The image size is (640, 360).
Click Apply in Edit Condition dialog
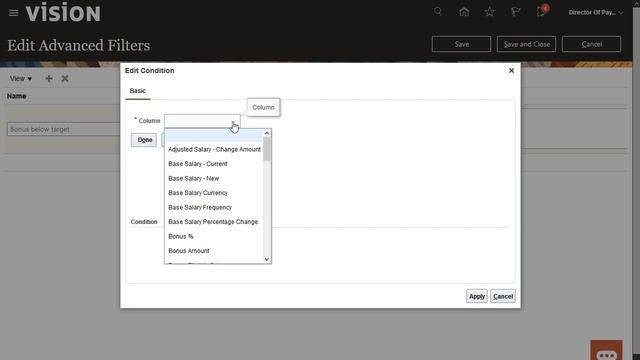coord(477,296)
